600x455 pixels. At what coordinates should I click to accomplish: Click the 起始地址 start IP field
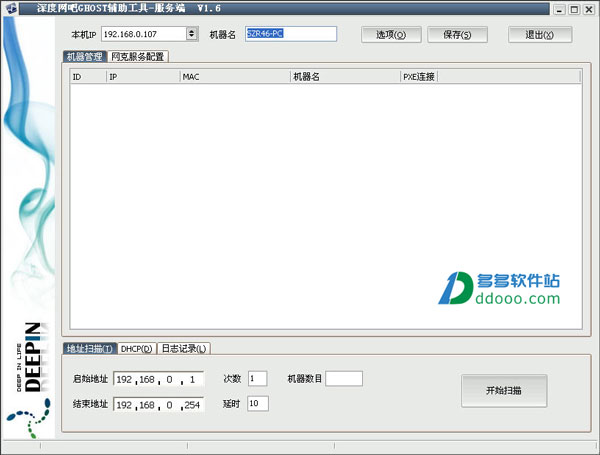(159, 379)
